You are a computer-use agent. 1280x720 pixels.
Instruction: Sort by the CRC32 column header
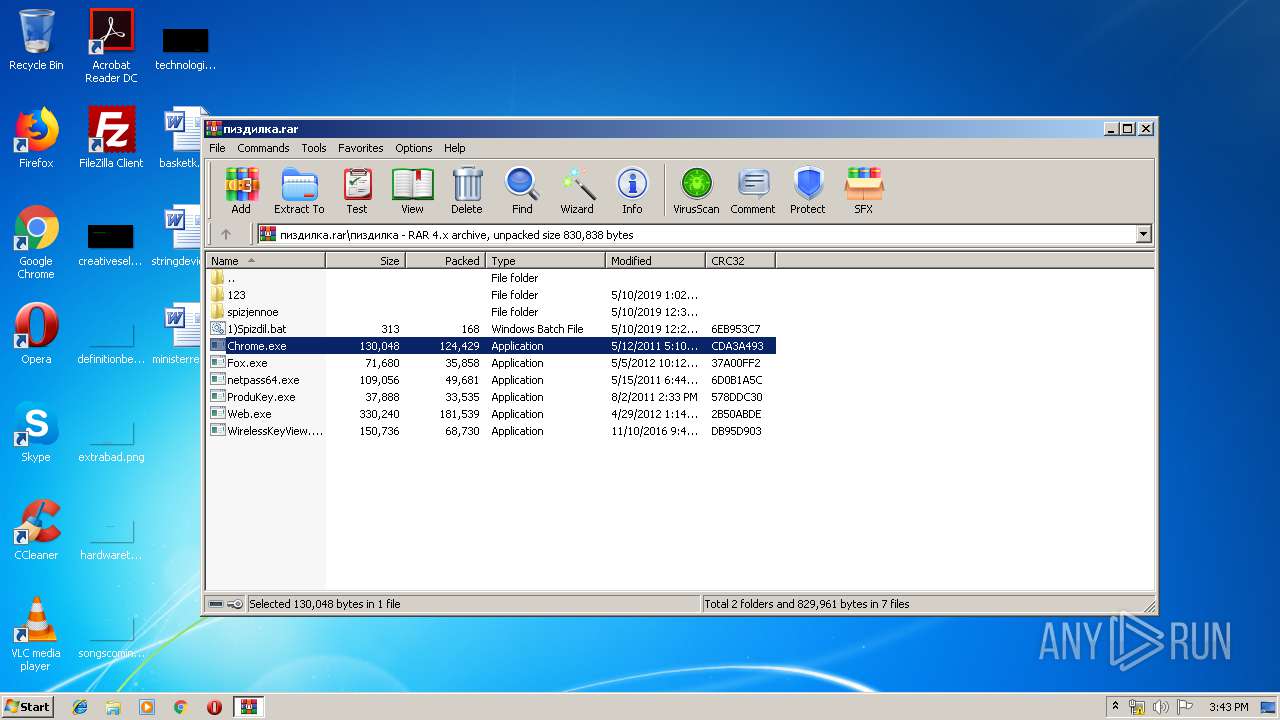tap(740, 261)
